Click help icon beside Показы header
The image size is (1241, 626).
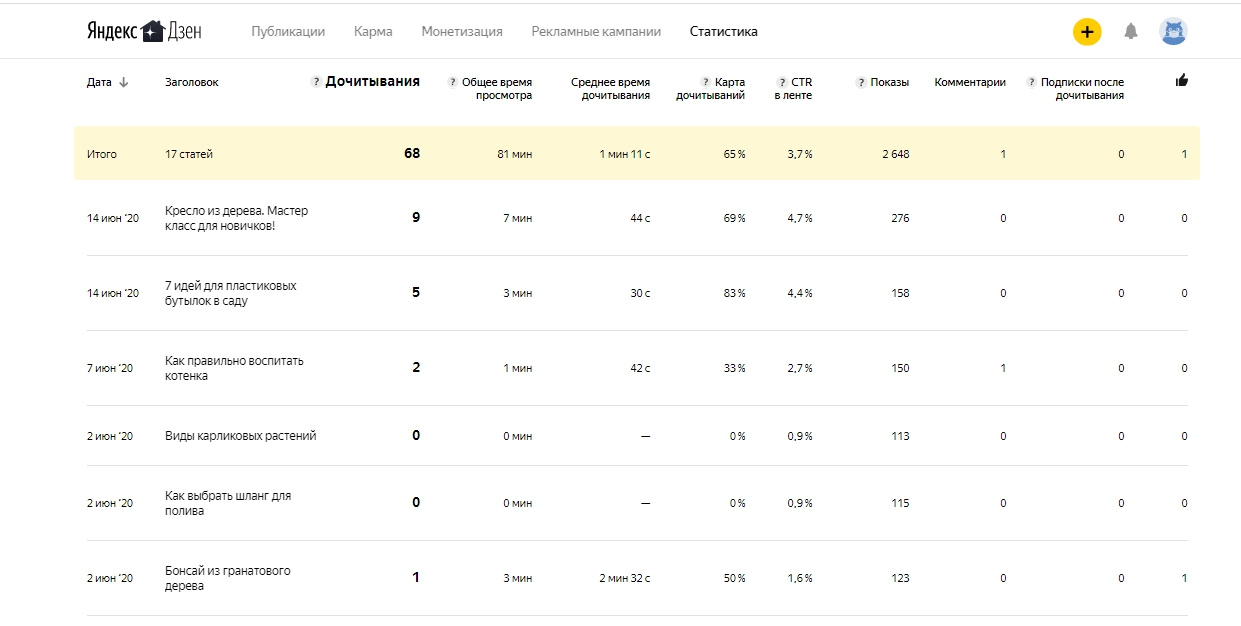click(x=861, y=83)
